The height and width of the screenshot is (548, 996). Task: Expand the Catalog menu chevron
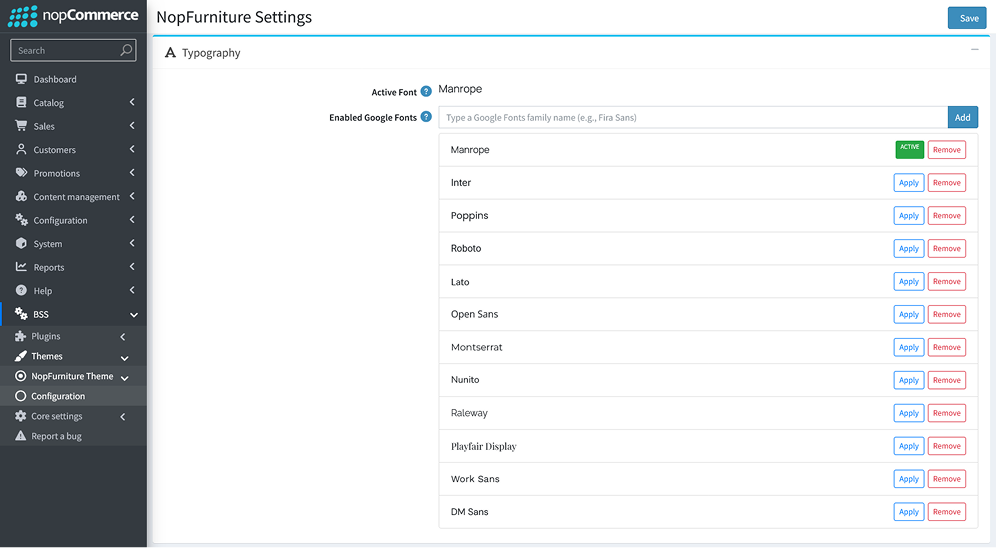click(132, 102)
